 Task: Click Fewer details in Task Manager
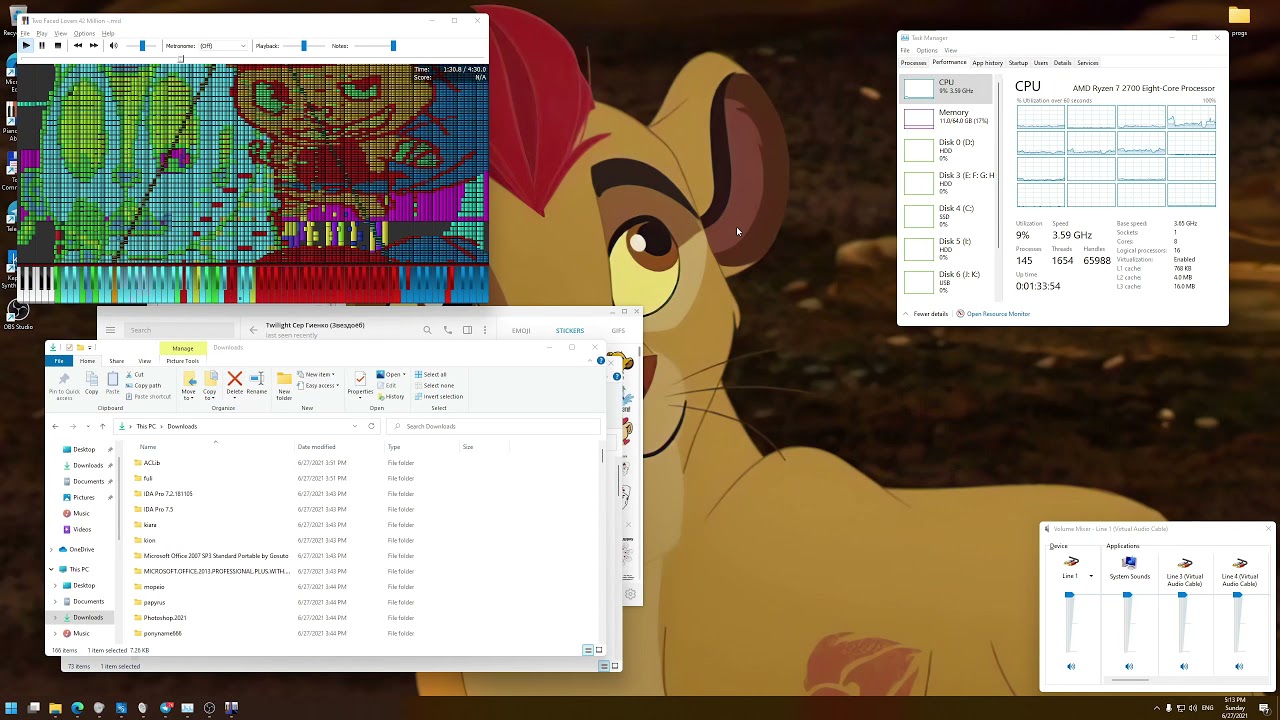[925, 314]
